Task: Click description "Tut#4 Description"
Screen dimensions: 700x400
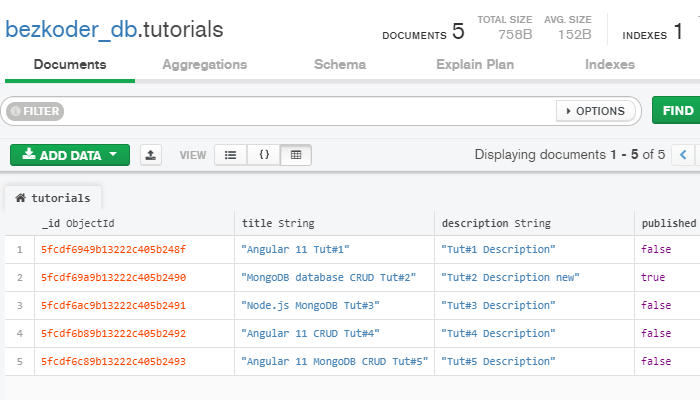Action: point(498,333)
